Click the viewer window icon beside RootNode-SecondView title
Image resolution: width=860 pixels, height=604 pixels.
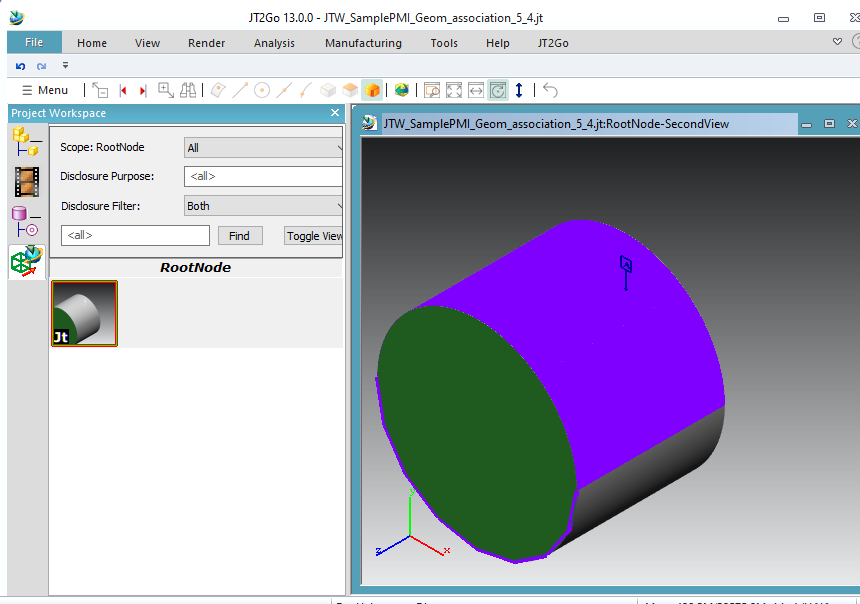point(370,123)
